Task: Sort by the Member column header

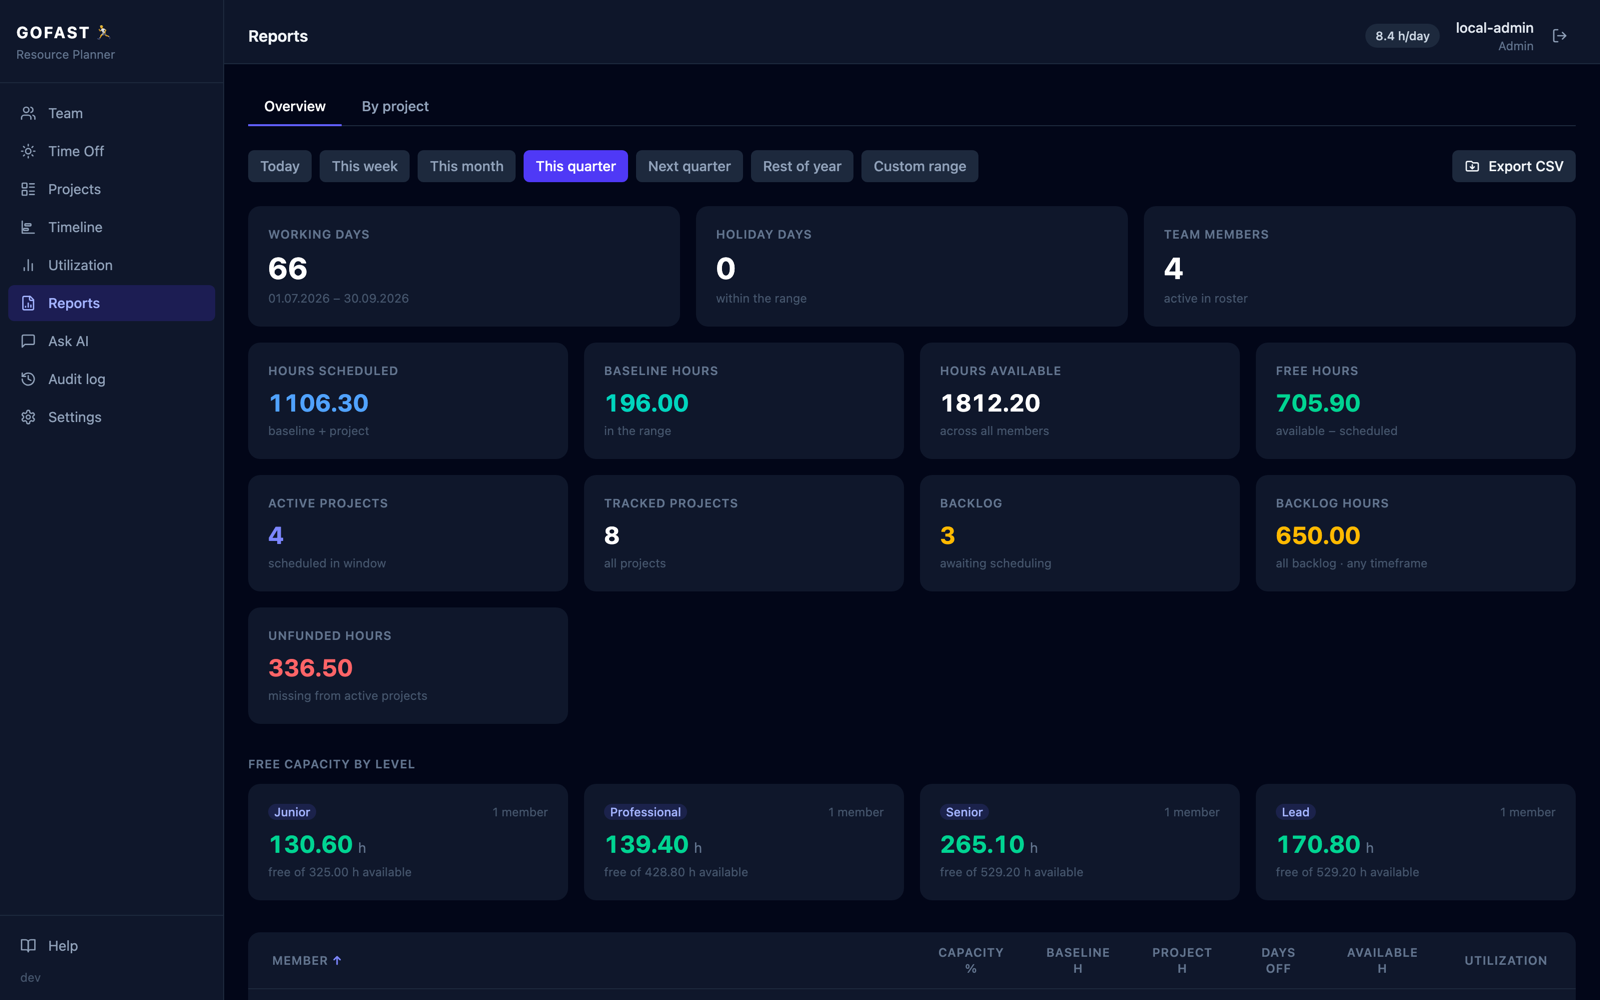Action: (307, 960)
